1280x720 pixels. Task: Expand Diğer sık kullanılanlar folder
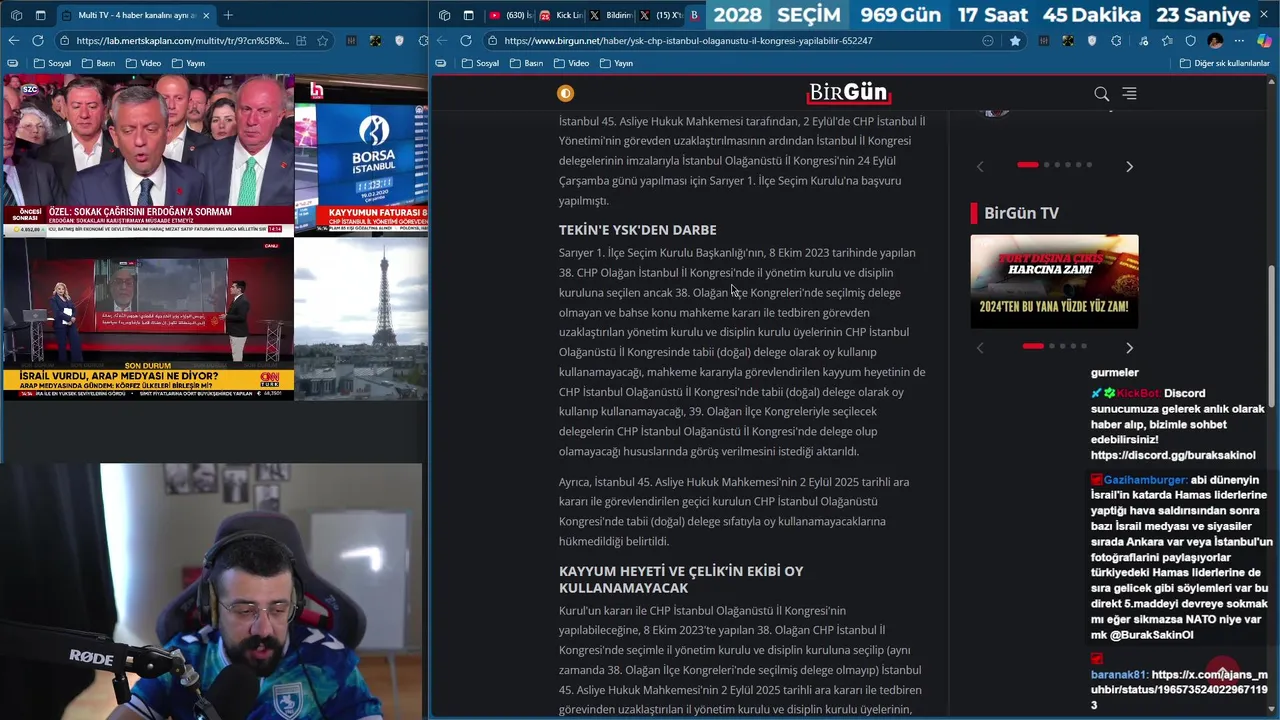click(x=1224, y=63)
